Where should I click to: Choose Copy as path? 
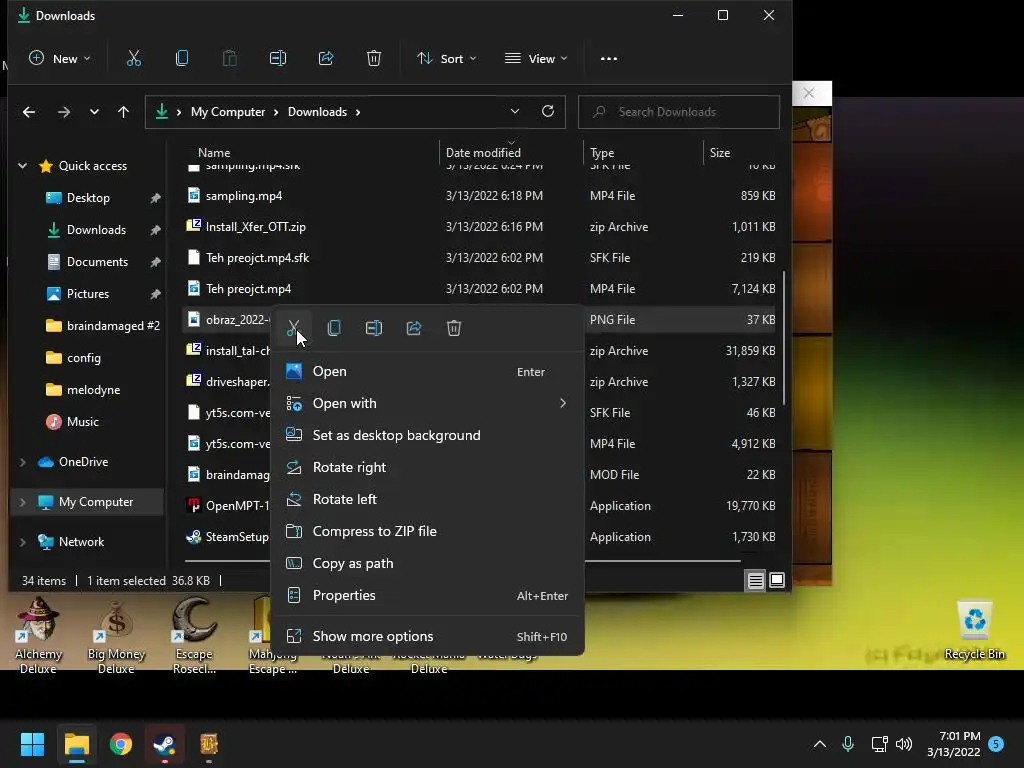point(427,564)
